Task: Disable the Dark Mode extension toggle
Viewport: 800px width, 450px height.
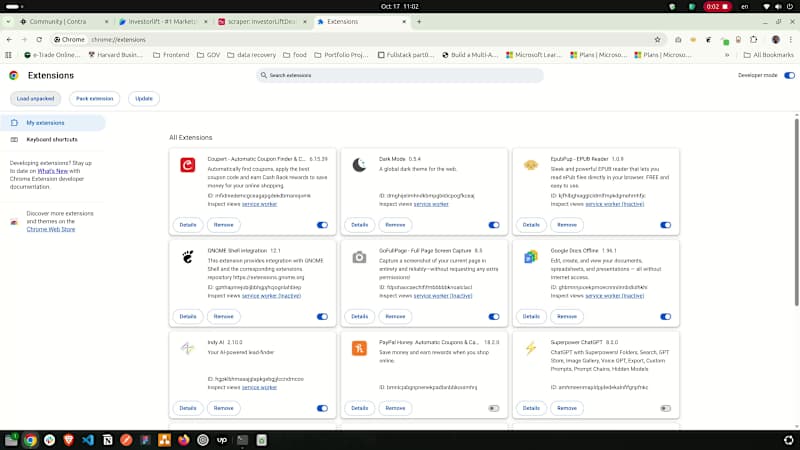Action: point(493,225)
